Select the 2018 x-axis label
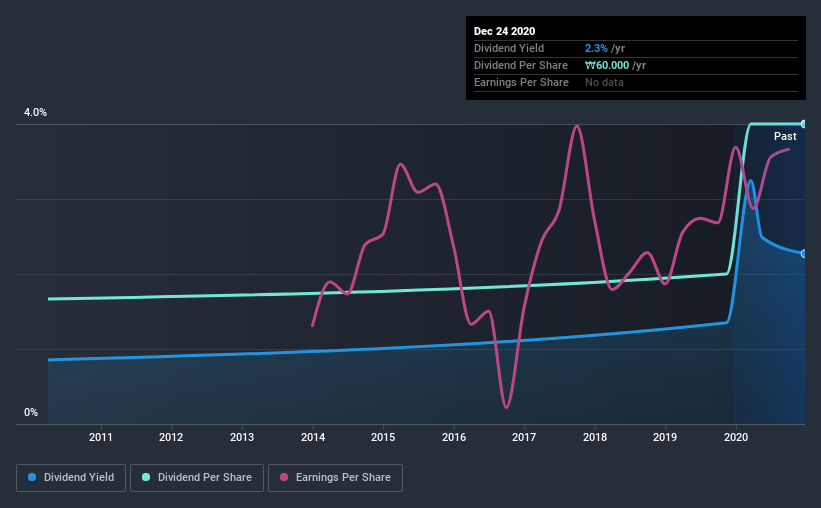 (x=595, y=437)
